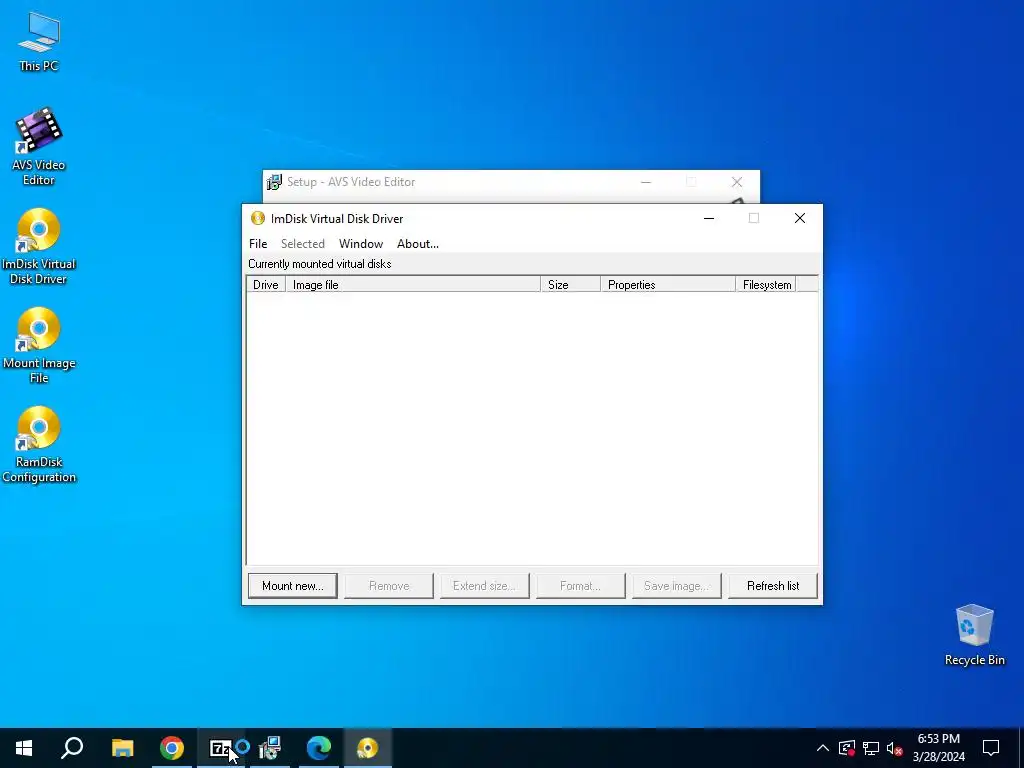Open File Explorer from the taskbar
1024x768 pixels.
click(122, 748)
